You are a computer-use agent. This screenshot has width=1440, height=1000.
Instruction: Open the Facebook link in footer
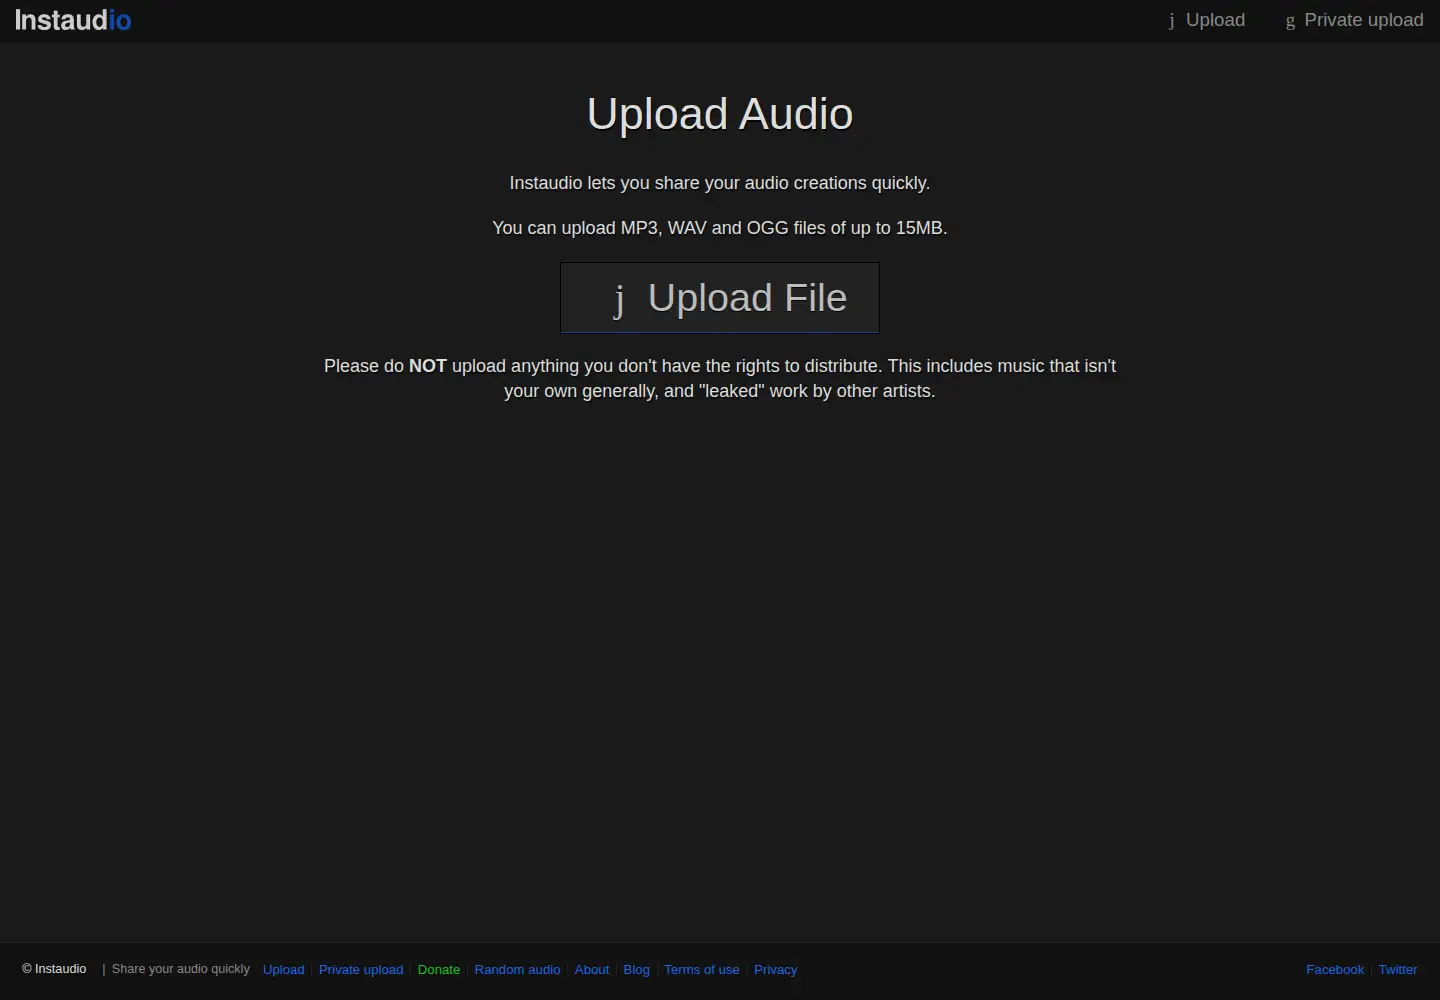[x=1335, y=970]
